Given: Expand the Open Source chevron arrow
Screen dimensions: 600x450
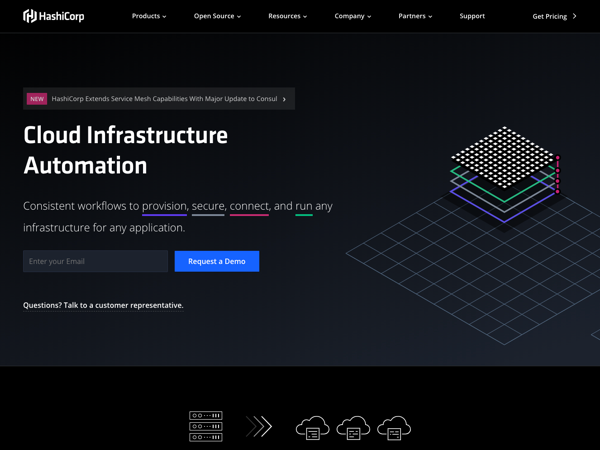Looking at the screenshot, I should (239, 16).
